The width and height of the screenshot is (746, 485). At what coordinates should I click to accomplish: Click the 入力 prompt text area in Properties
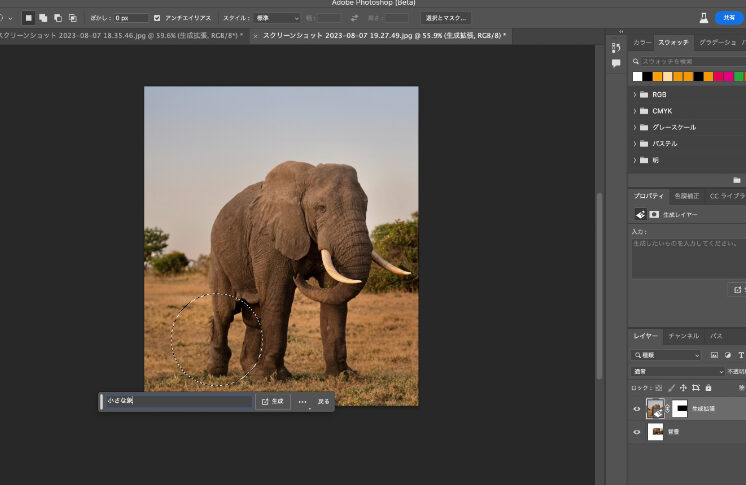tap(689, 258)
